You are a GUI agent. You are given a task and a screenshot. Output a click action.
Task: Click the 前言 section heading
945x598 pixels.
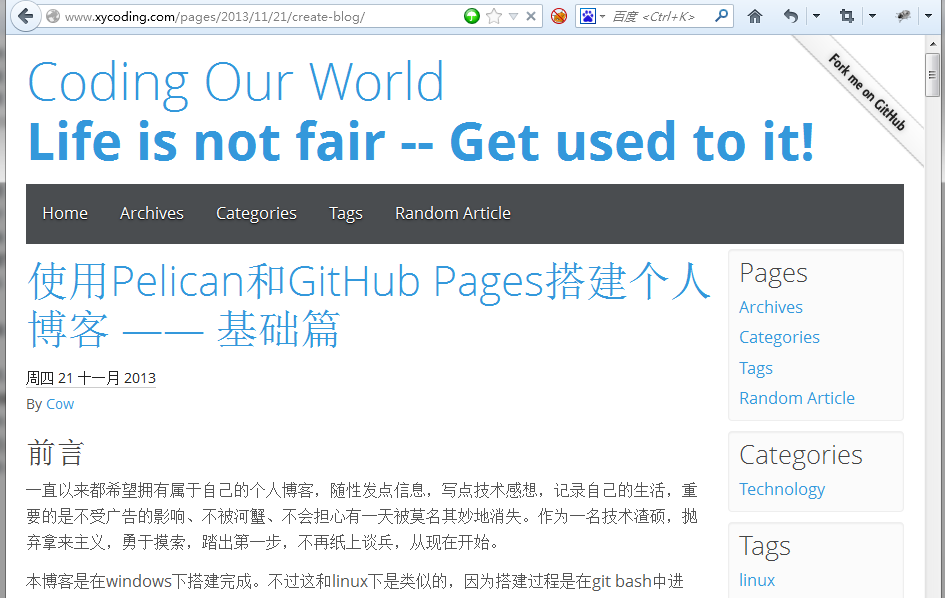click(55, 453)
